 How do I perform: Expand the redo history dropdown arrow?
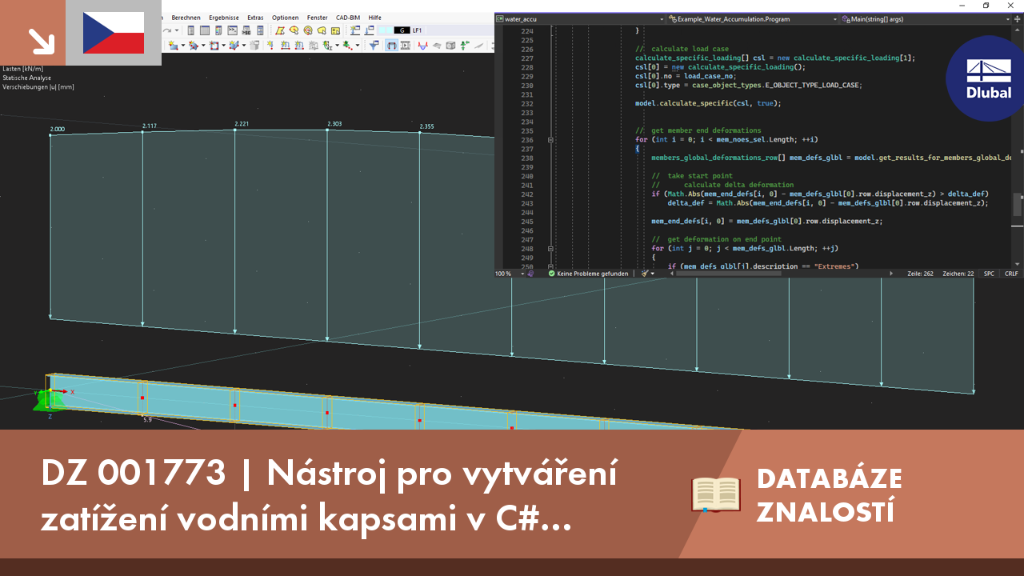point(176,30)
